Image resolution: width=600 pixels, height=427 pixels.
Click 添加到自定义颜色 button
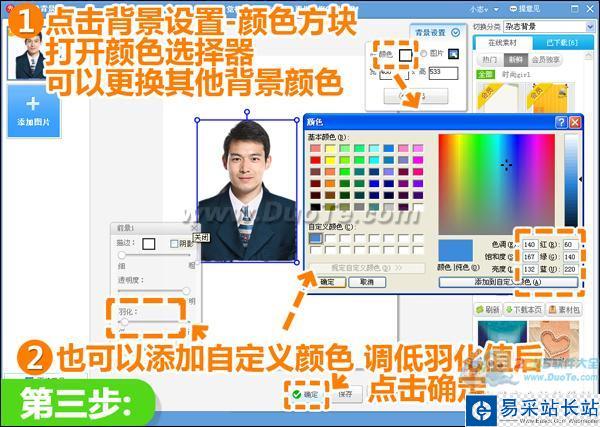508,282
